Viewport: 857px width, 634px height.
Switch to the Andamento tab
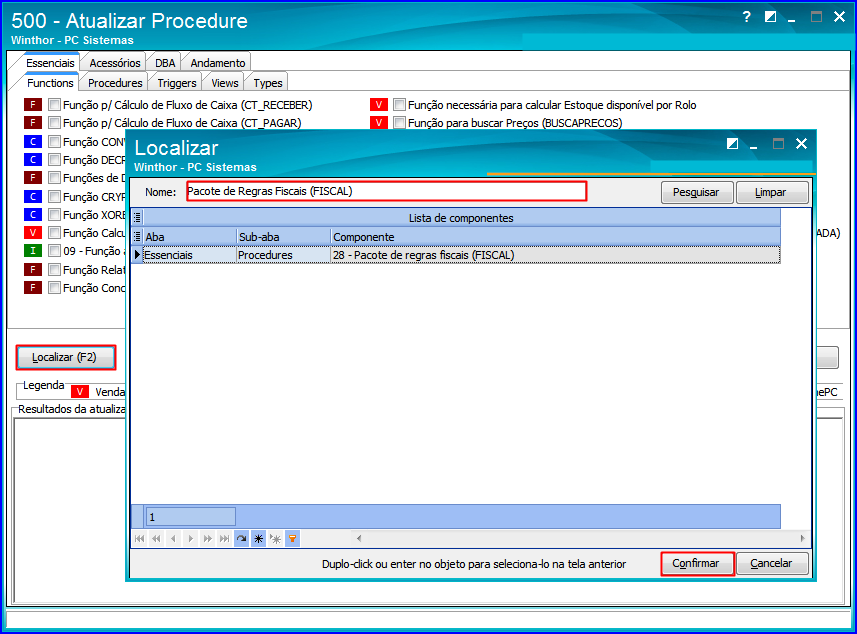tap(218, 63)
